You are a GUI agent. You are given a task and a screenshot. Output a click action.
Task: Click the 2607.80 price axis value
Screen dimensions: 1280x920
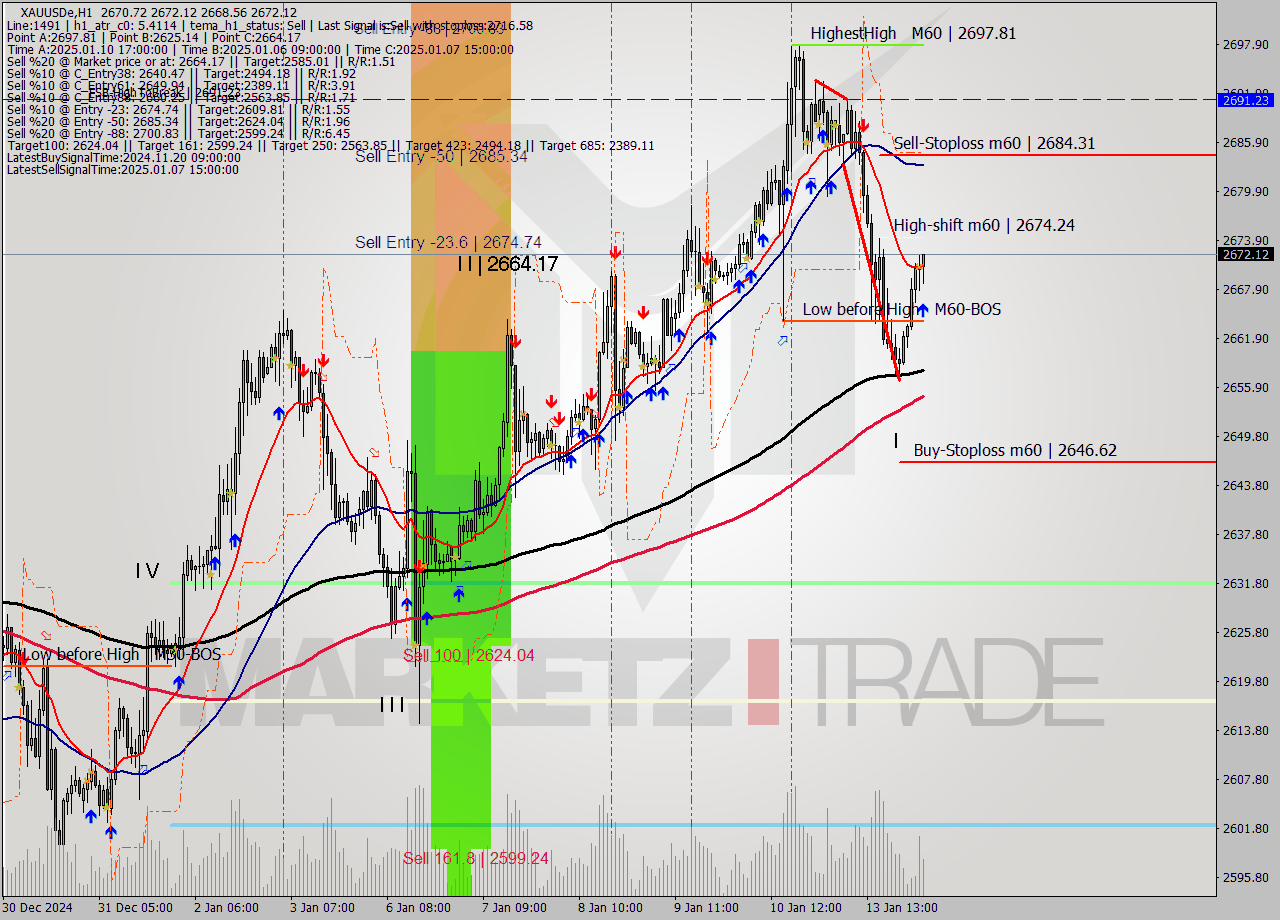pyautogui.click(x=1245, y=779)
